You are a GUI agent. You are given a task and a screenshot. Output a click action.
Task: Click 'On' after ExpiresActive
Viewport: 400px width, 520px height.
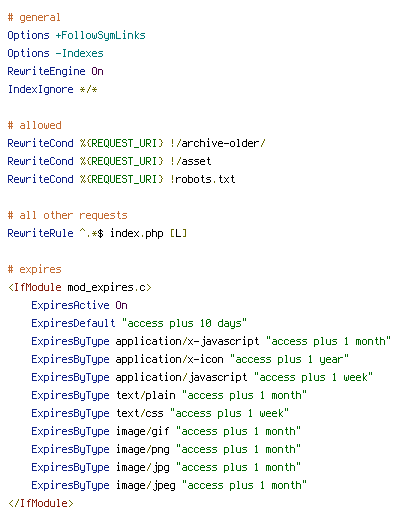[x=121, y=305]
